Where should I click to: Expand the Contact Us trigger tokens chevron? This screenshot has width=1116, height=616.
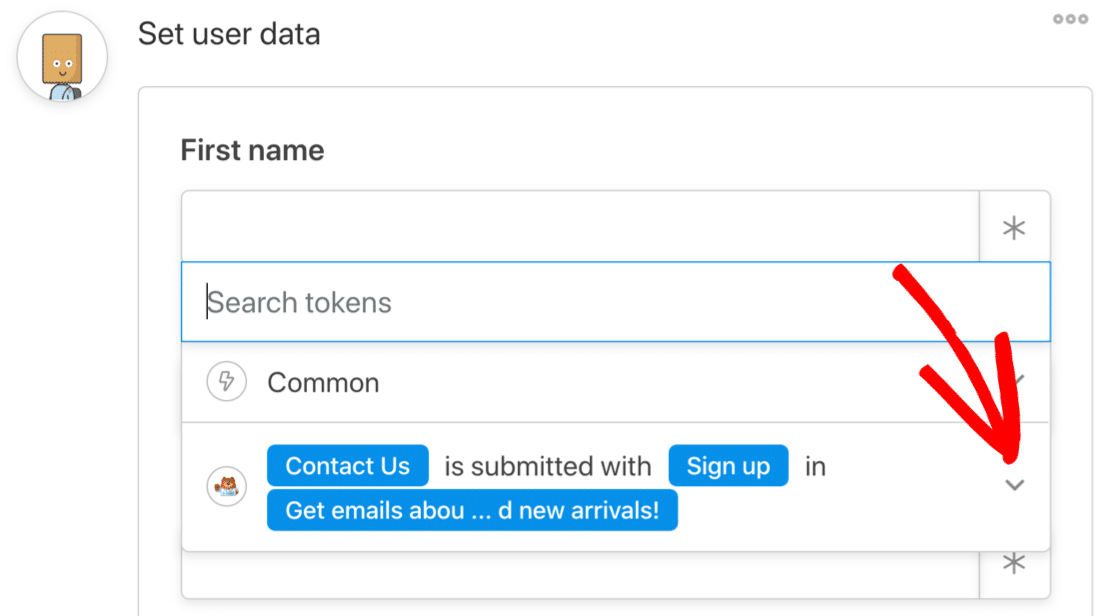tap(1014, 486)
